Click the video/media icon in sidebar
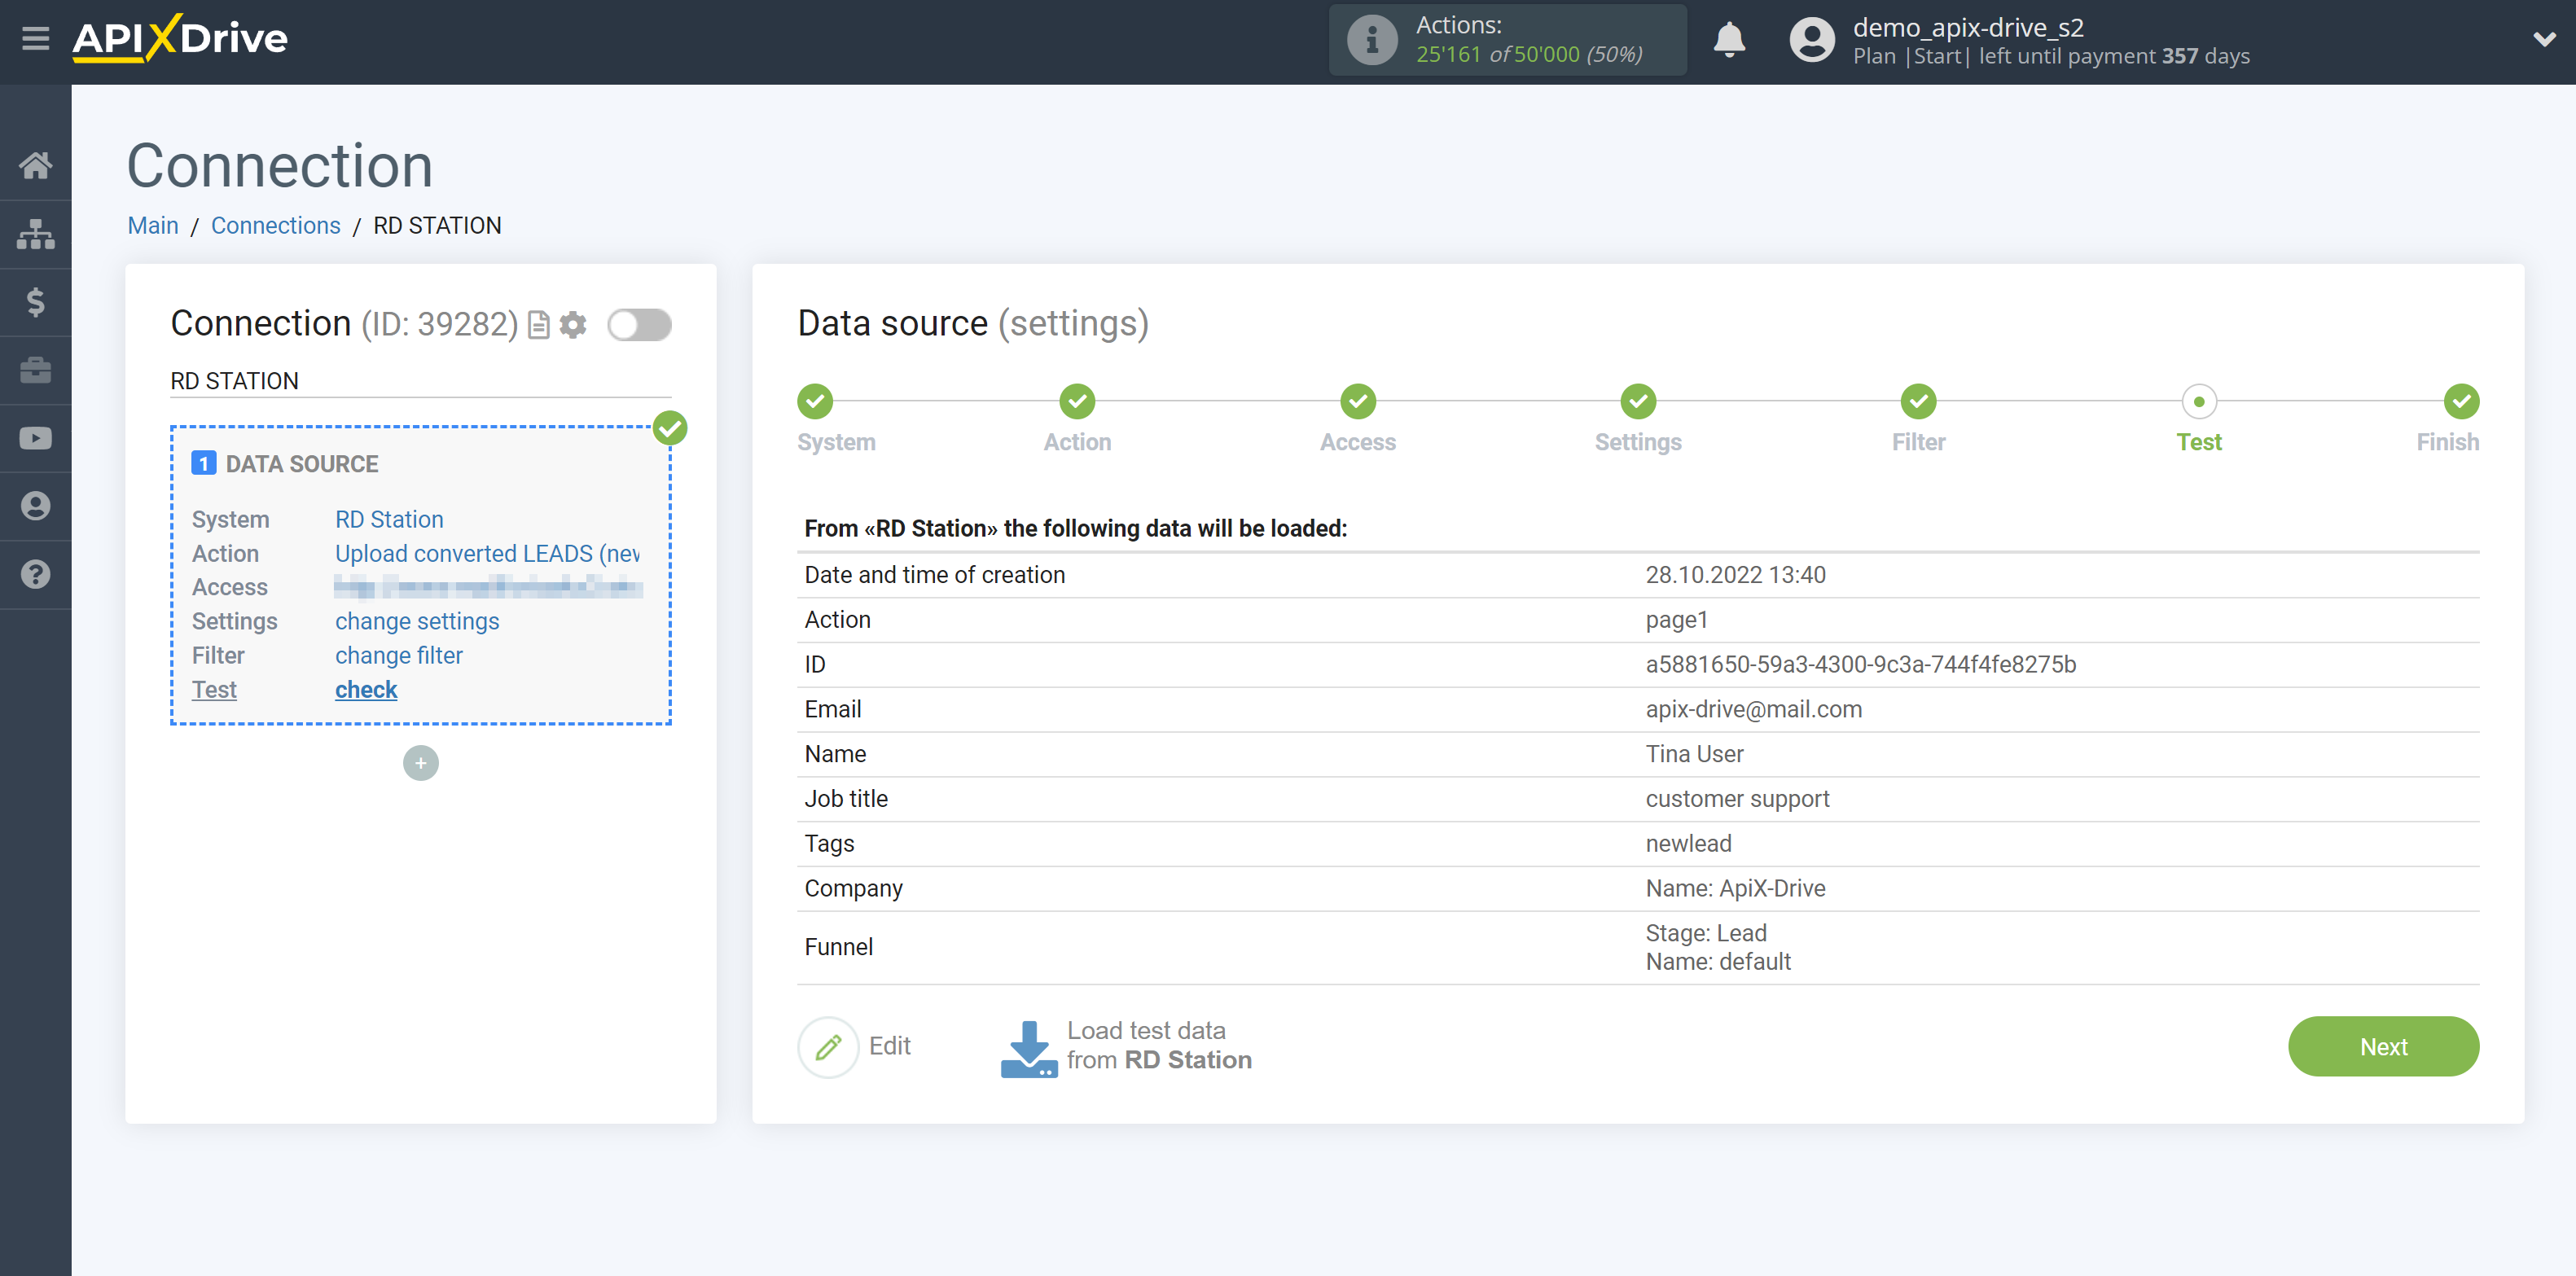Image resolution: width=2576 pixels, height=1276 pixels. (x=36, y=438)
